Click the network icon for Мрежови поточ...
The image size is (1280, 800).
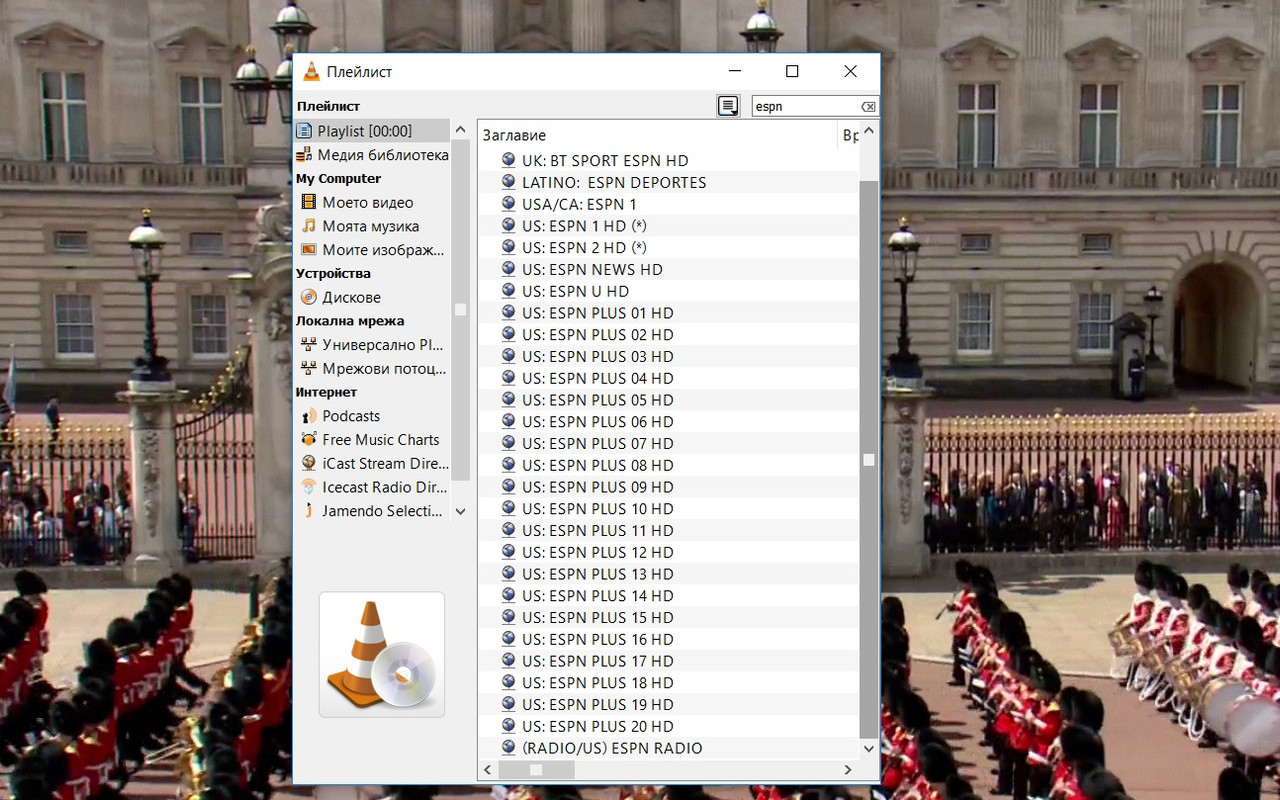pos(309,368)
